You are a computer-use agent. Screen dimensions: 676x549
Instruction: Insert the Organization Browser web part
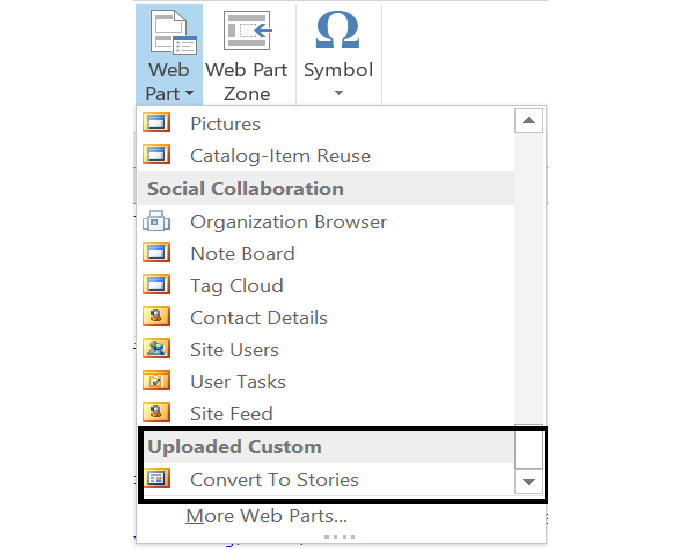(x=325, y=222)
